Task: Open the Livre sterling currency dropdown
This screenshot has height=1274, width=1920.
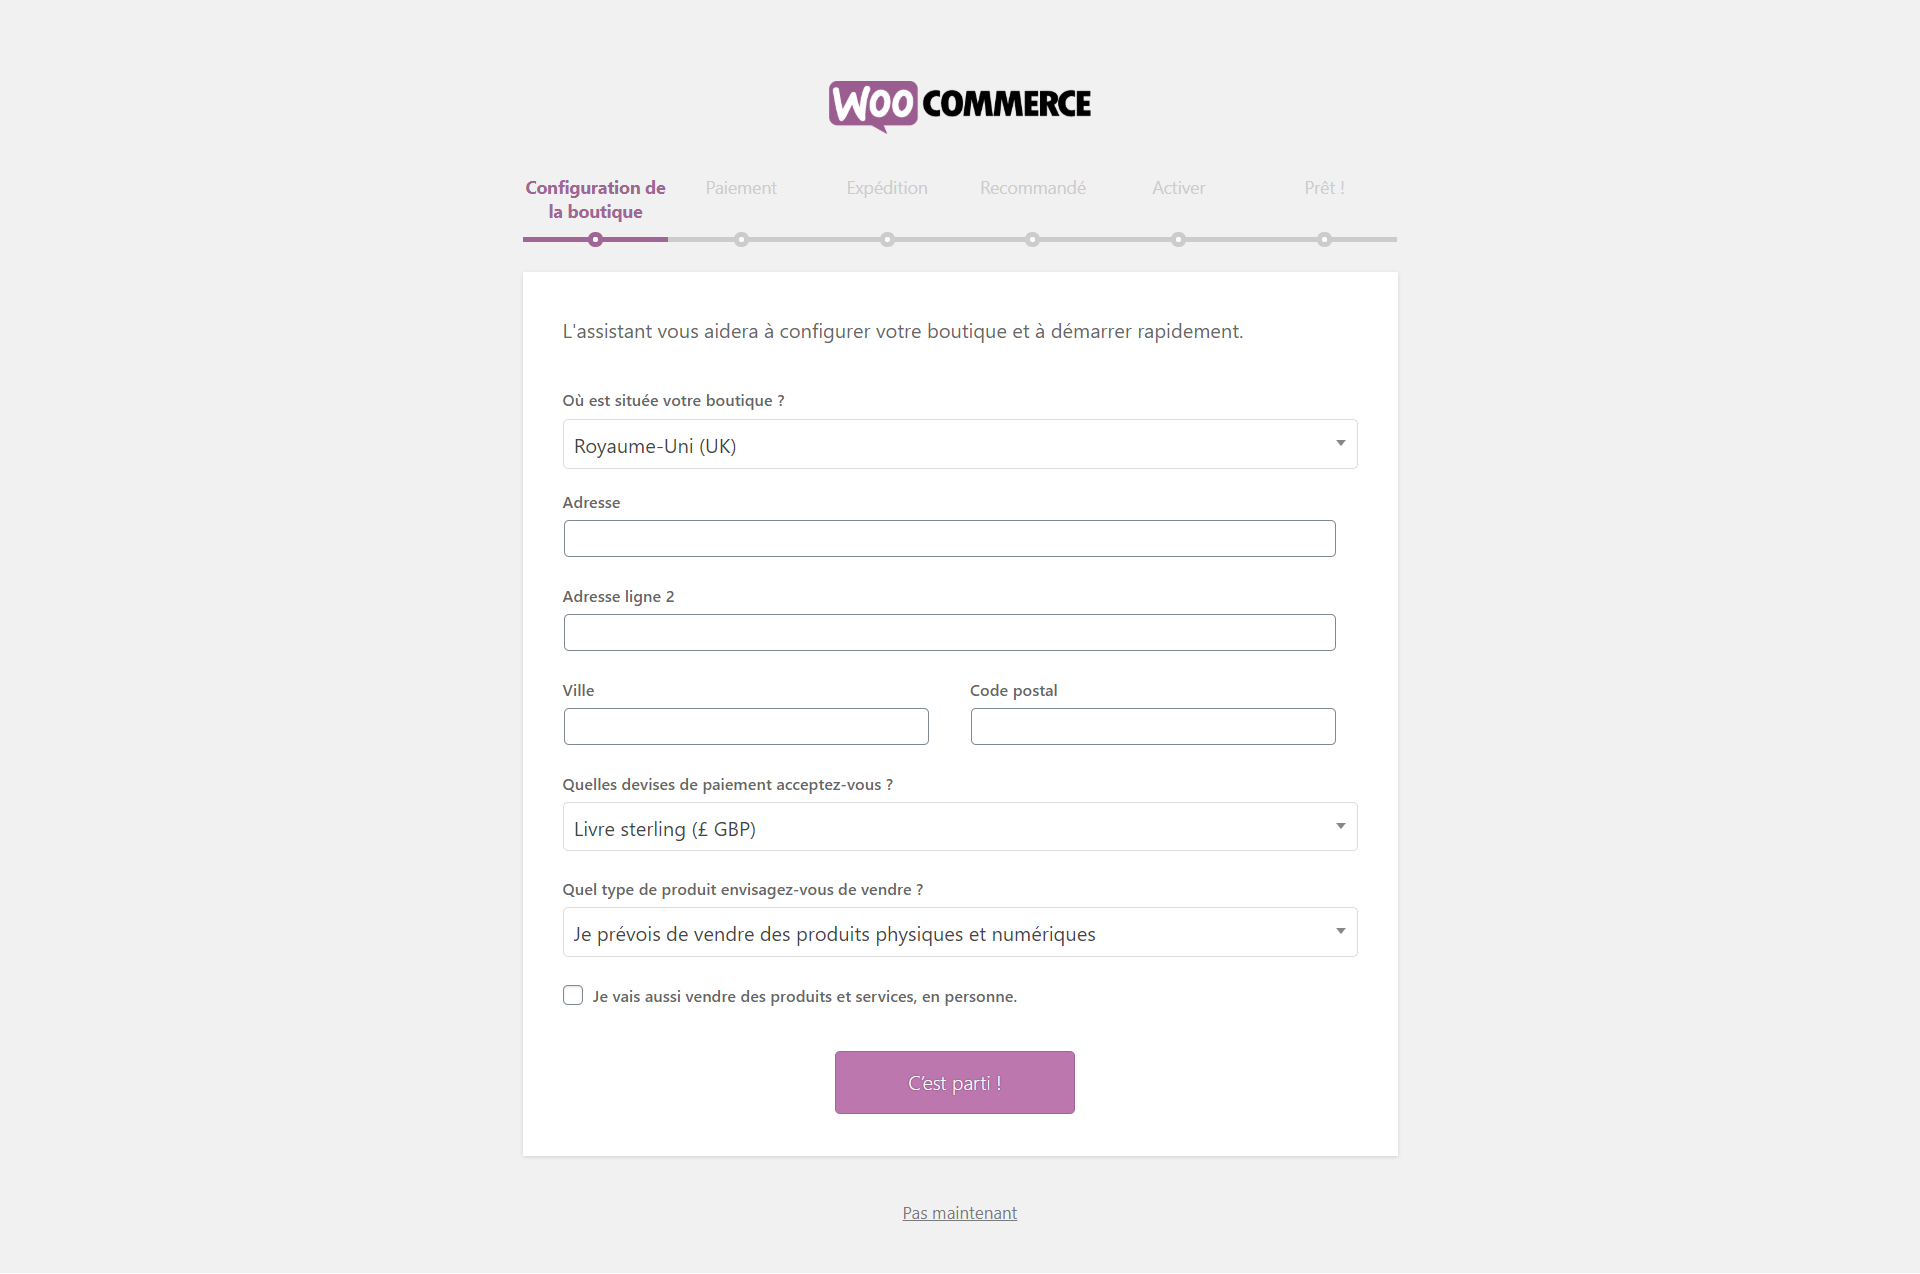Action: 960,827
